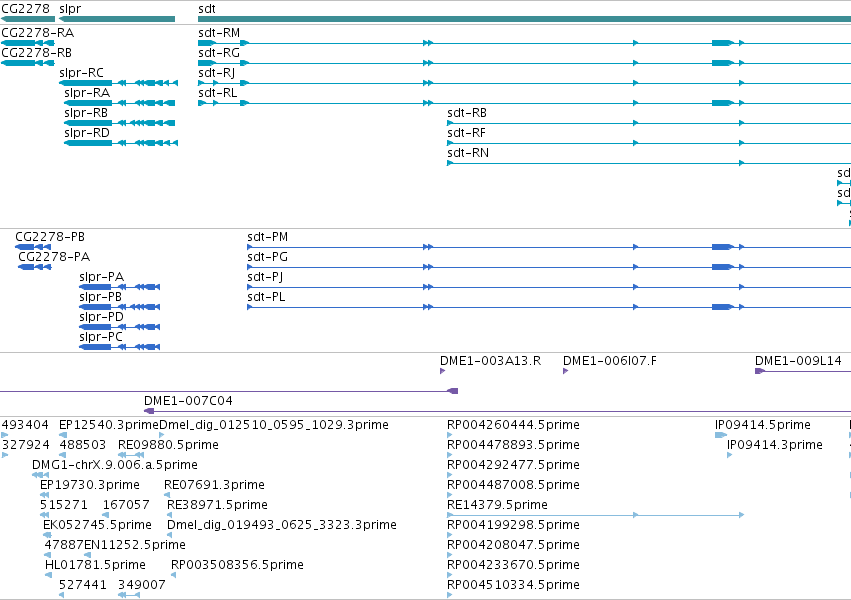This screenshot has height=600, width=851.
Task: Select the sdt-RM transcript label
Action: 219,33
